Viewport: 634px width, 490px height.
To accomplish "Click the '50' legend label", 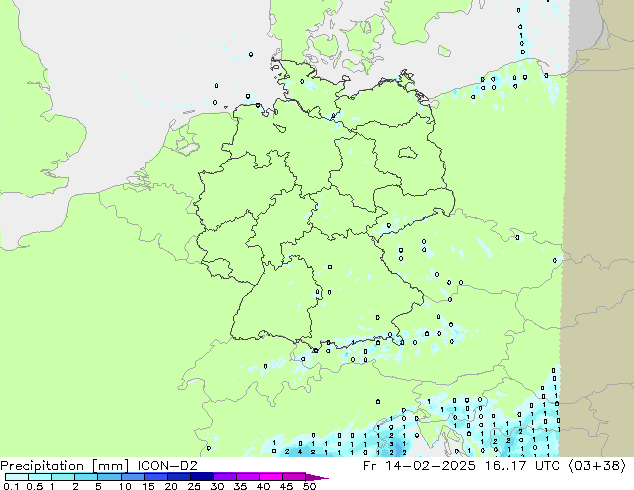I will [x=310, y=486].
